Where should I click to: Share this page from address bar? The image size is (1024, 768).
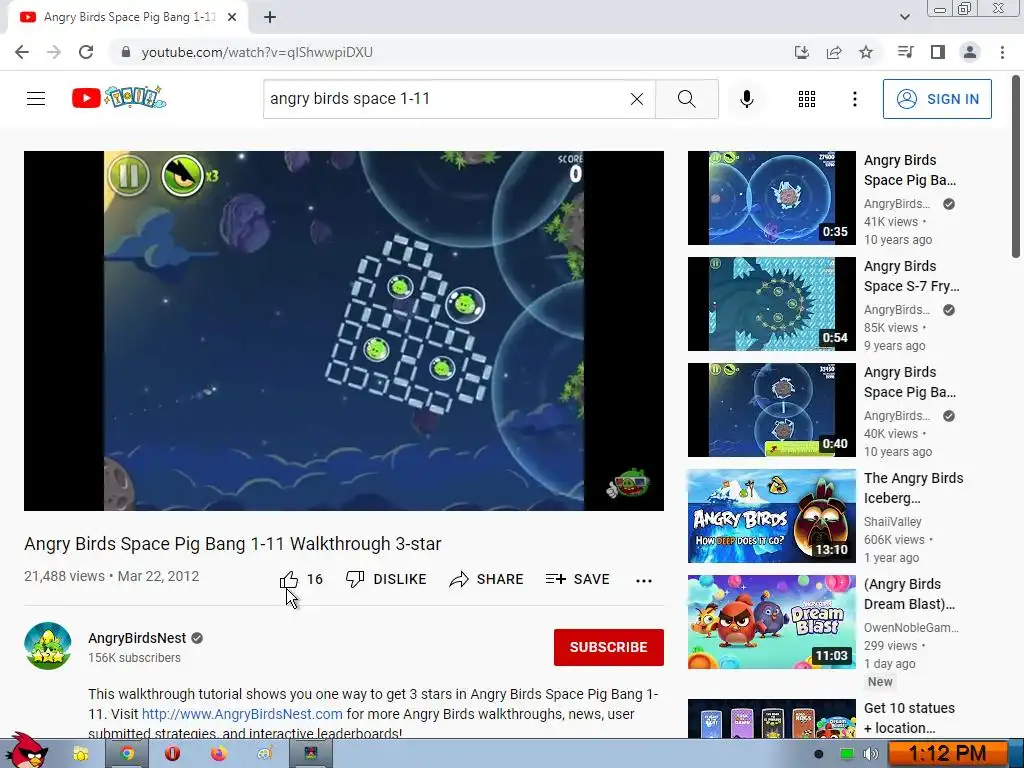point(834,52)
